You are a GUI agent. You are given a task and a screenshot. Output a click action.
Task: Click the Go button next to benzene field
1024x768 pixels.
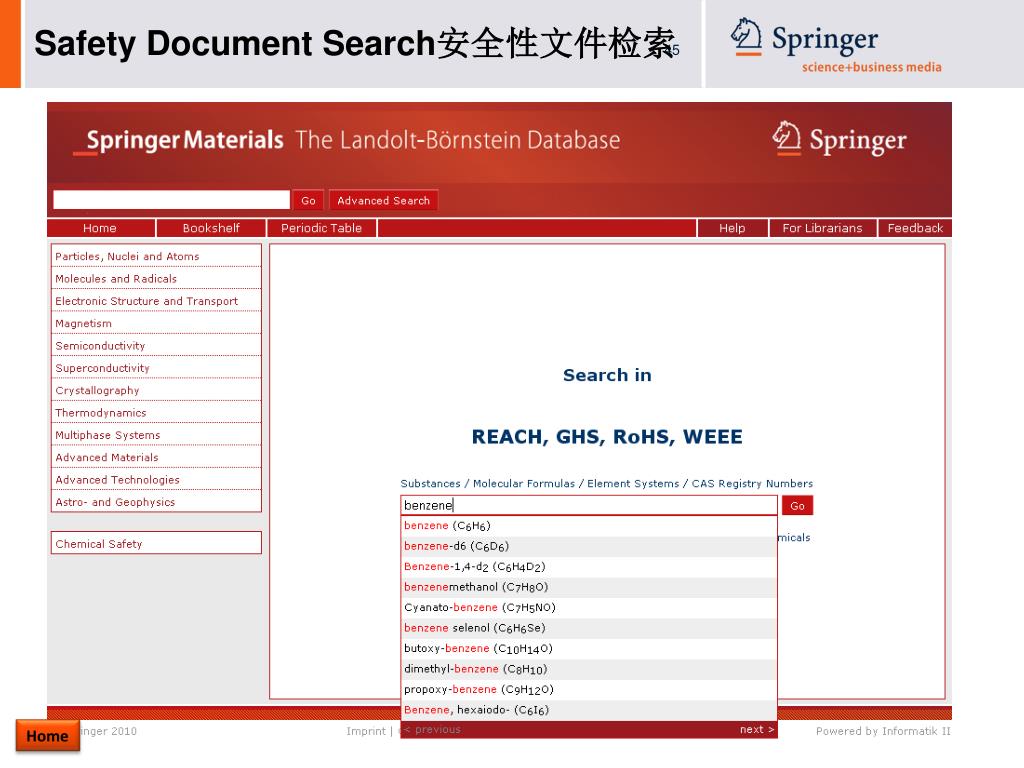[797, 505]
